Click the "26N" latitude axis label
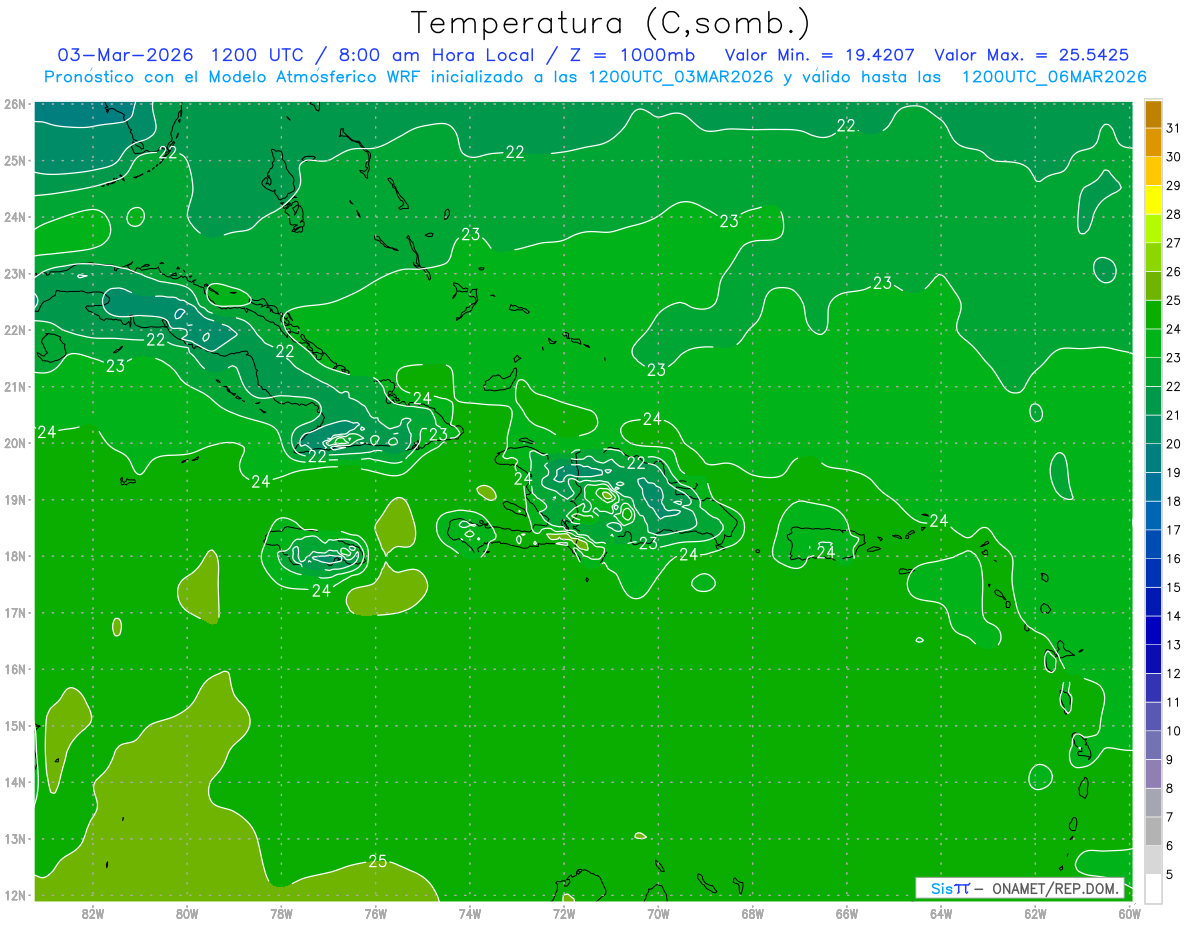 [x=15, y=104]
